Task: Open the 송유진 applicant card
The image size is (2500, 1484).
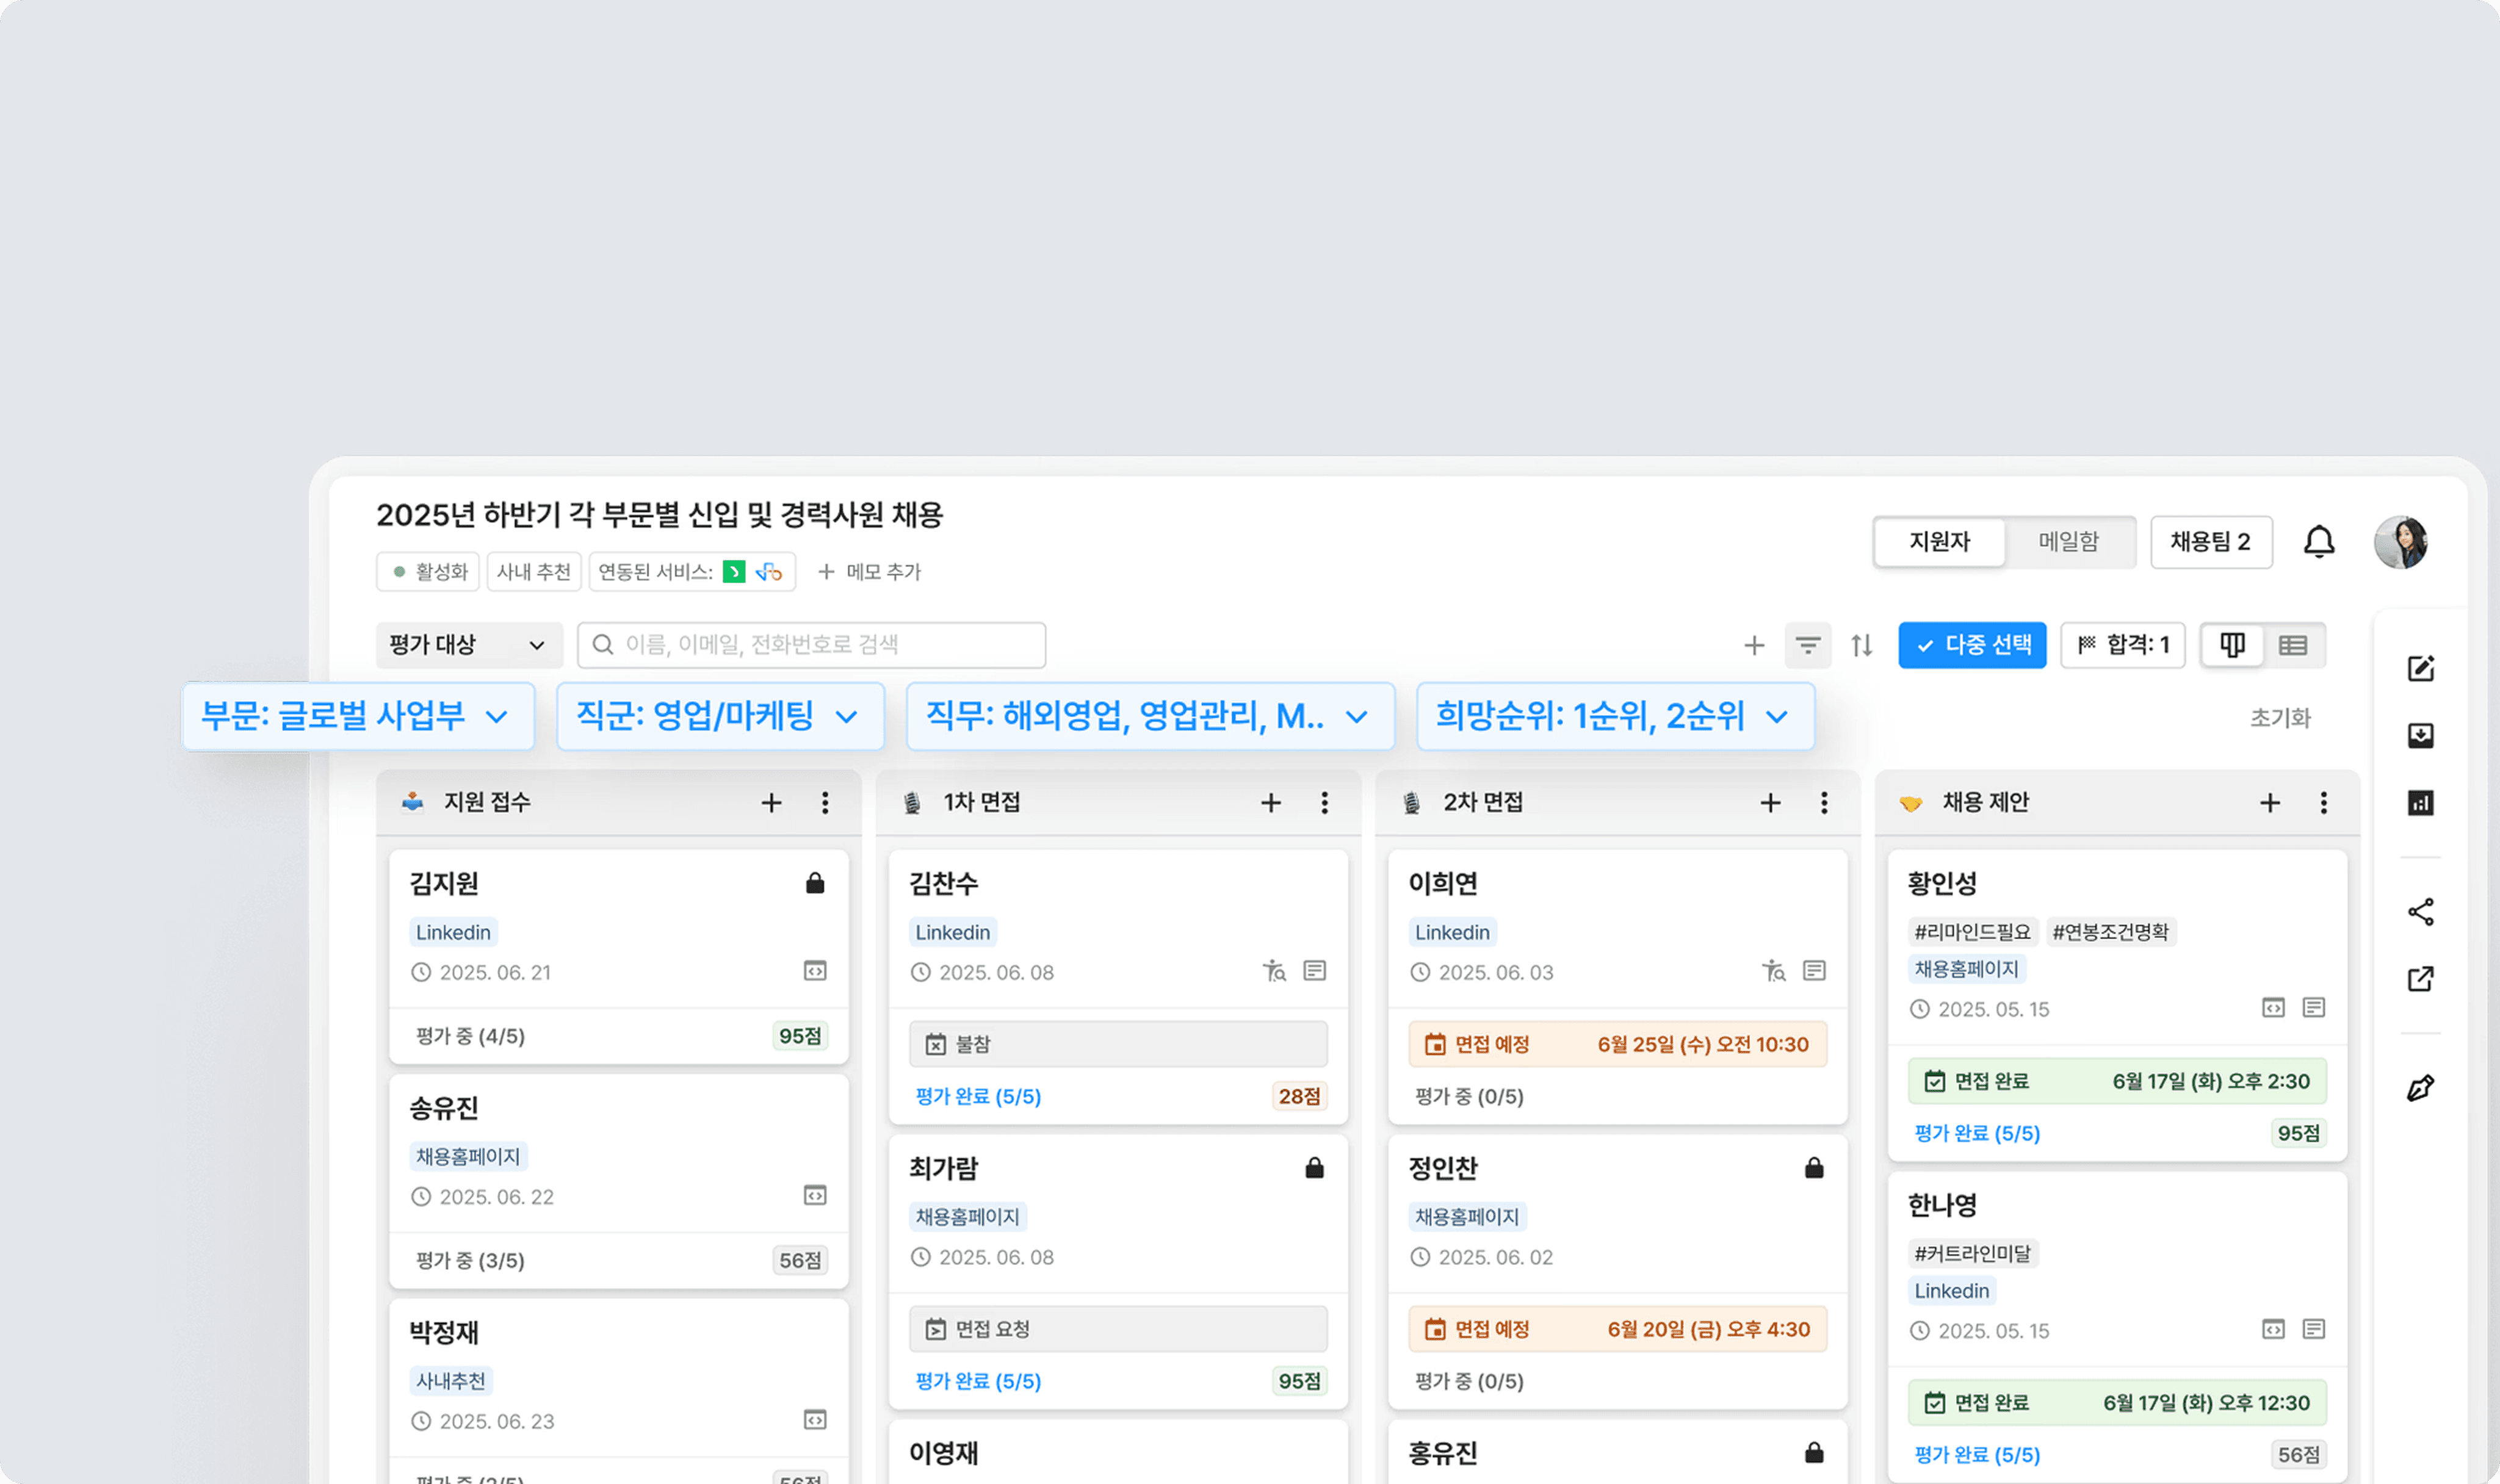Action: pyautogui.click(x=618, y=1181)
